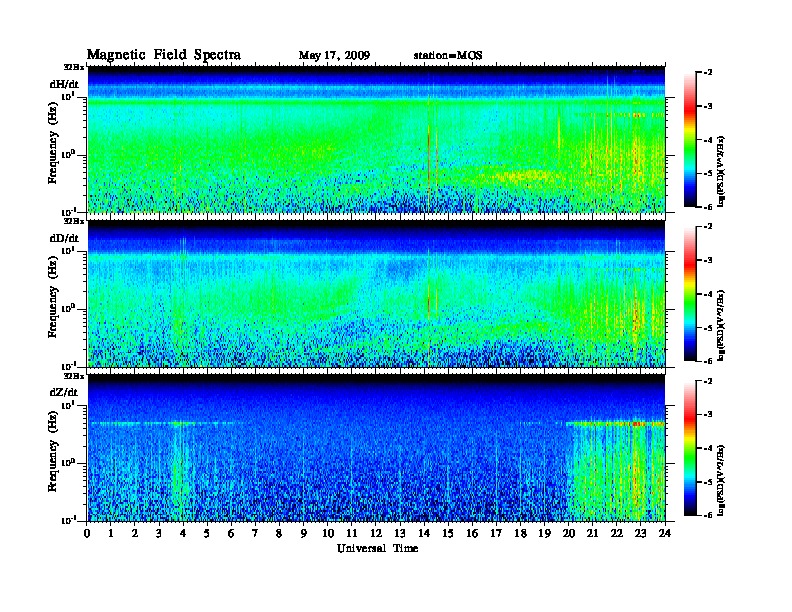Click the date text "May 17, 2009"

pos(334,56)
